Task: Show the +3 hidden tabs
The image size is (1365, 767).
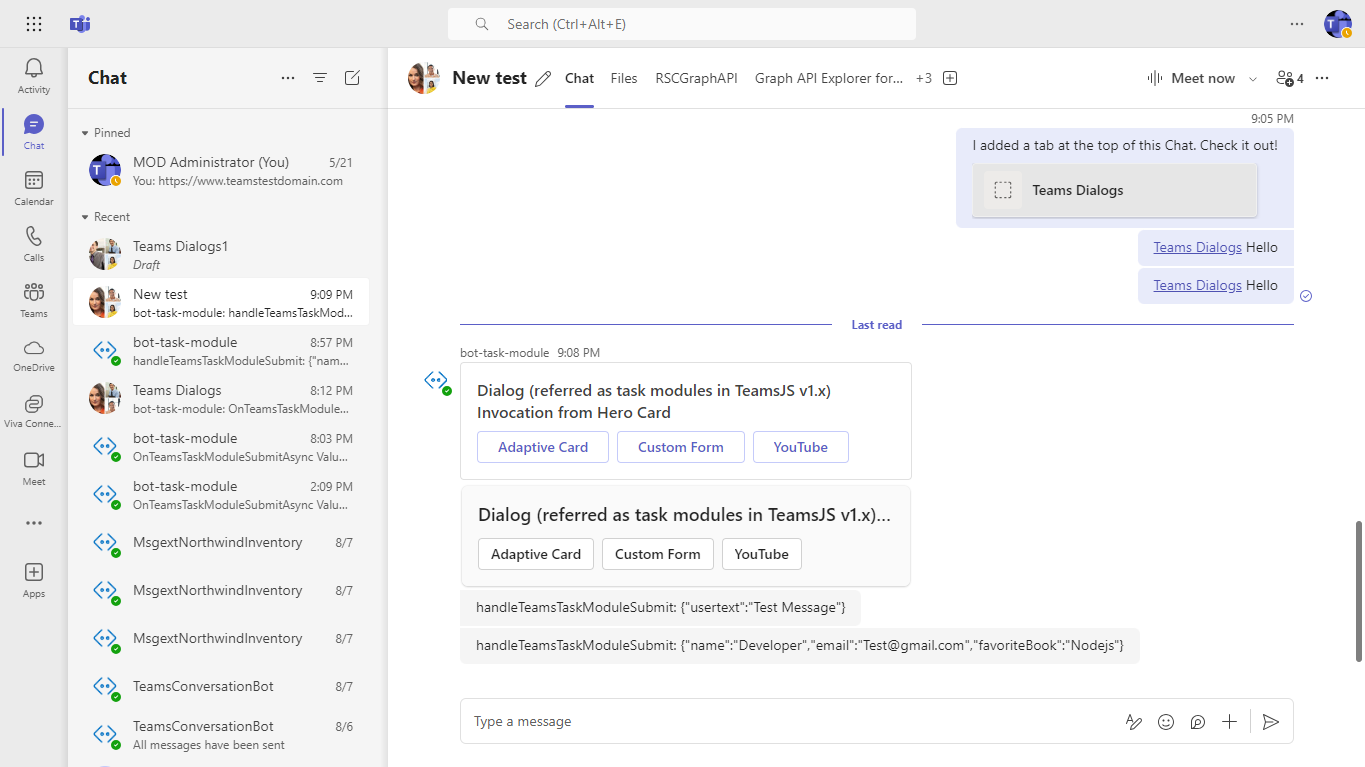Action: pos(924,78)
